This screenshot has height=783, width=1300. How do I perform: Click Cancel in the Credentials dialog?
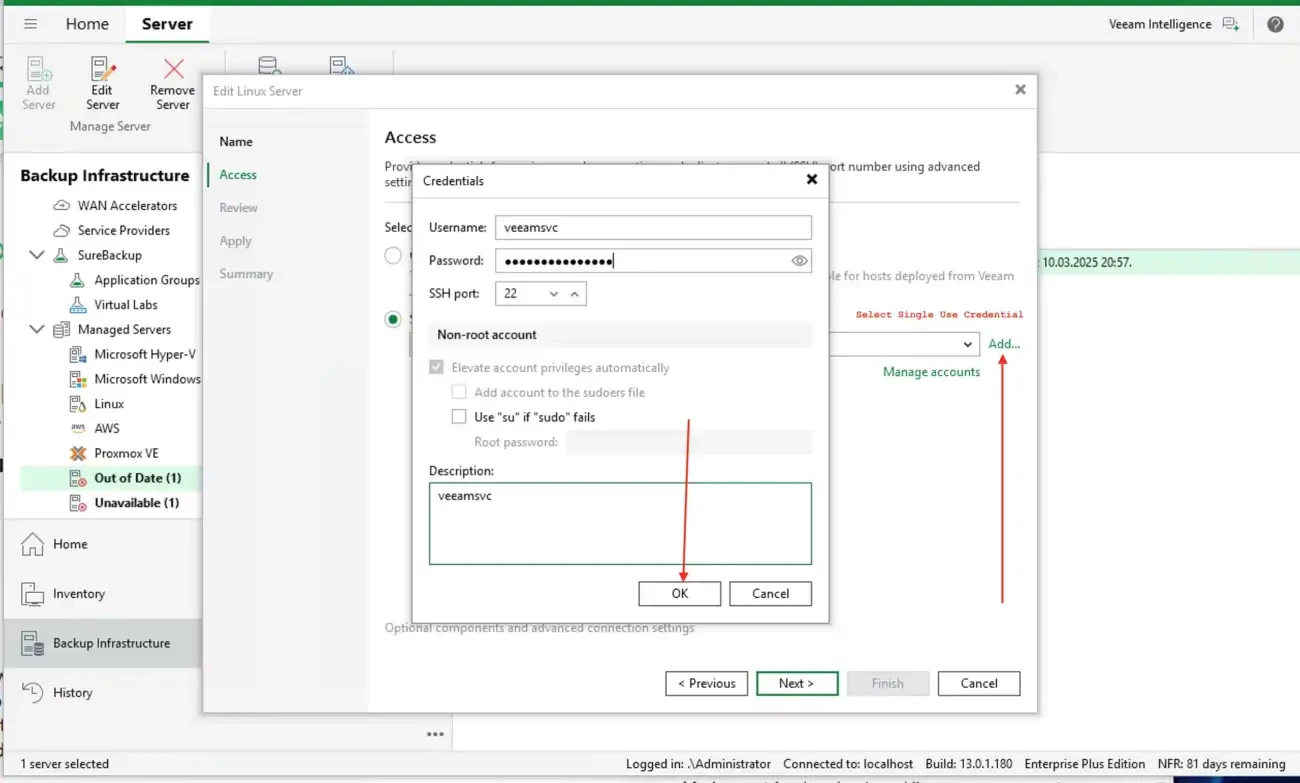(x=770, y=594)
